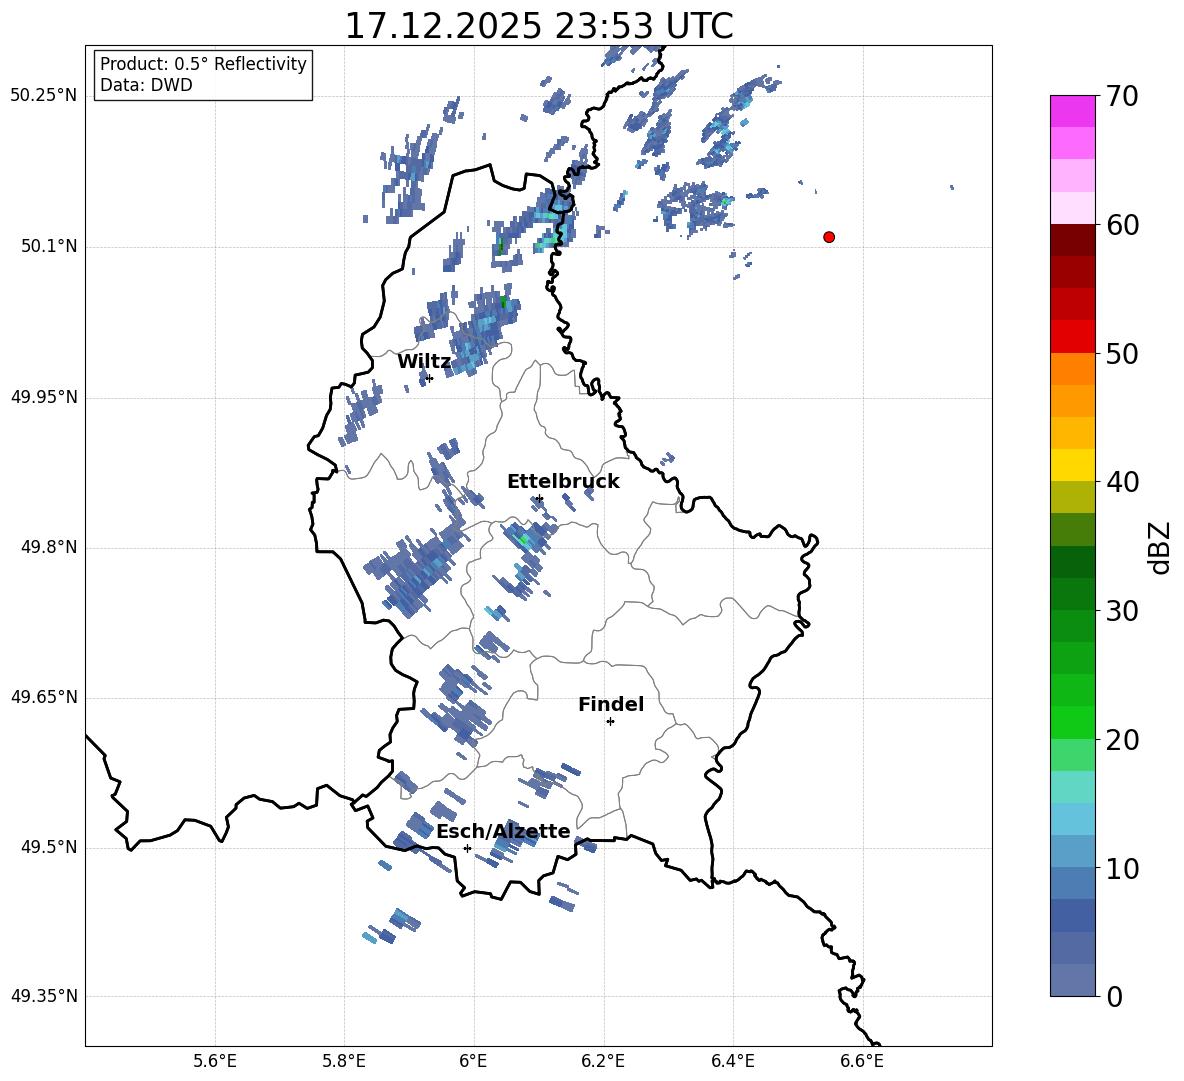This screenshot has width=1184, height=1081.
Task: Click the 49.65°N latitude label
Action: point(44,697)
